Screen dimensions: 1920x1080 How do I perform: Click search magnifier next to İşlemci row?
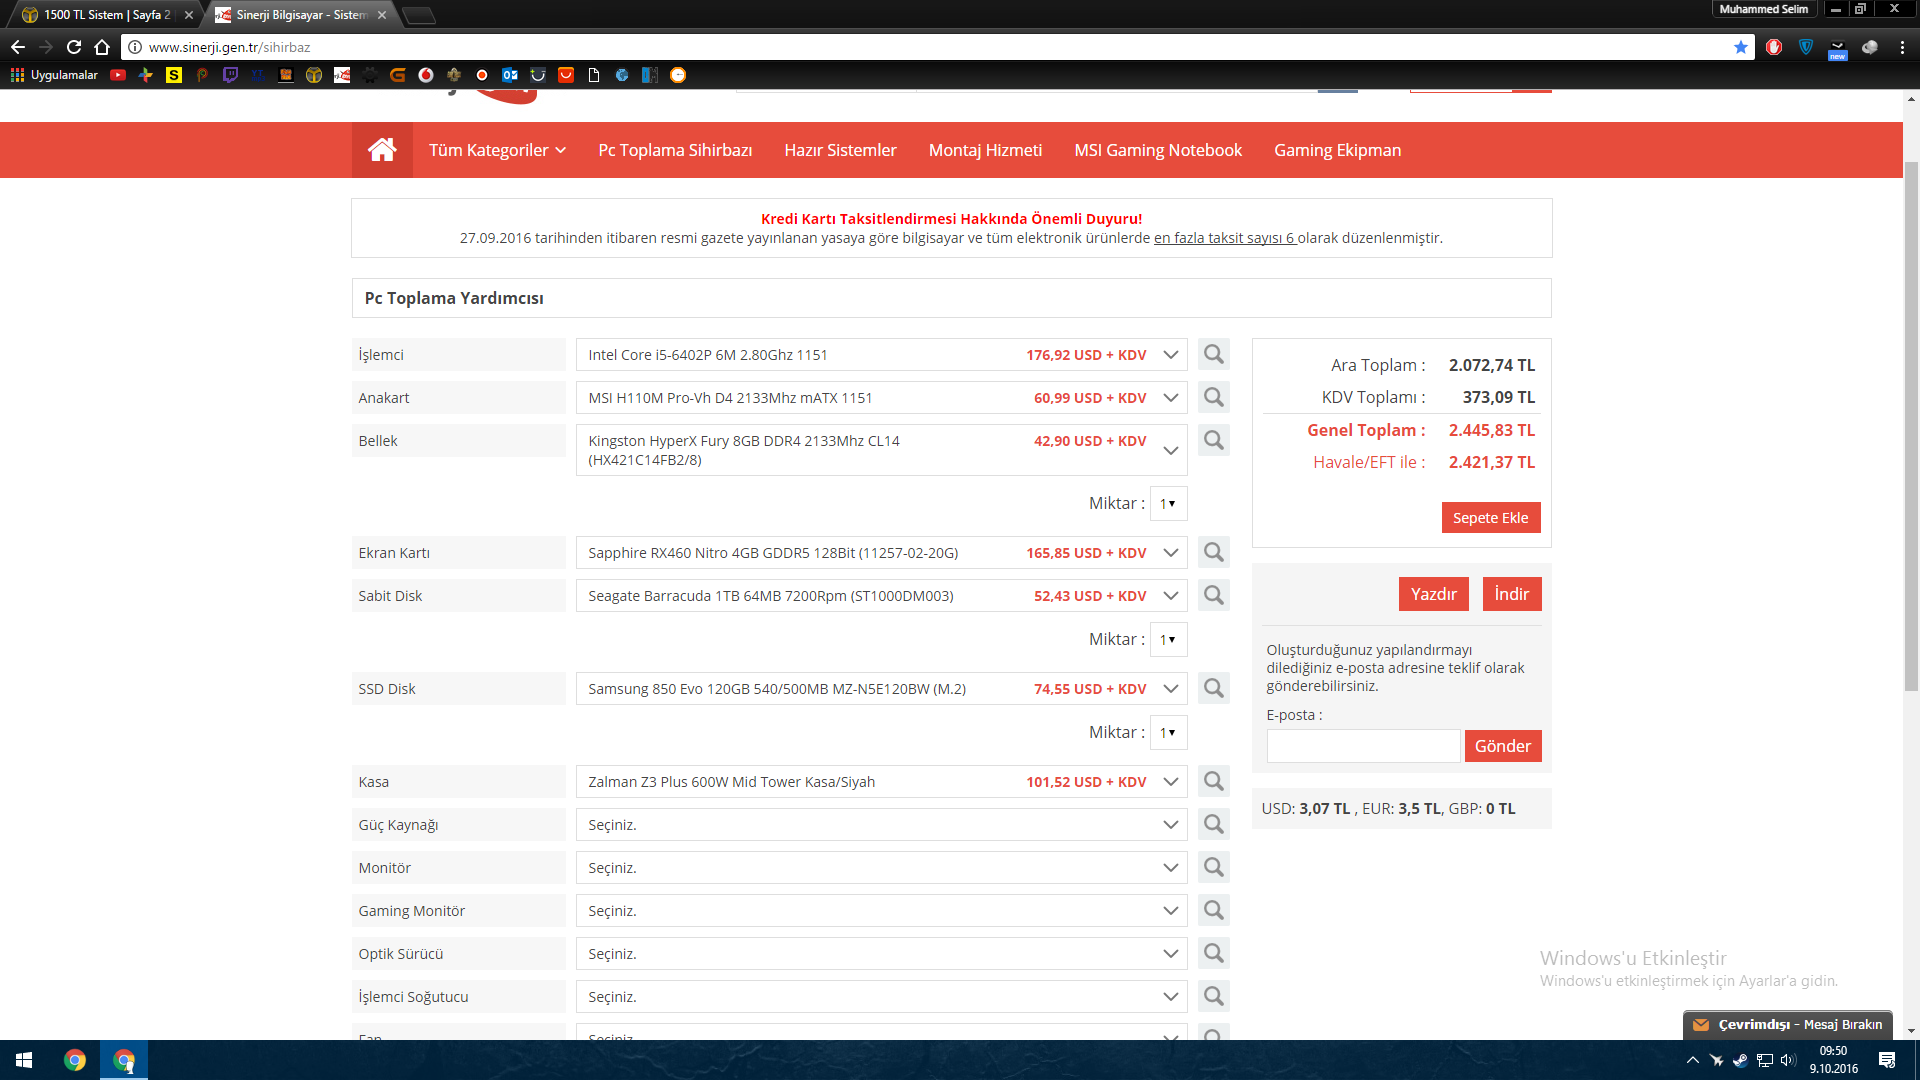click(1213, 355)
